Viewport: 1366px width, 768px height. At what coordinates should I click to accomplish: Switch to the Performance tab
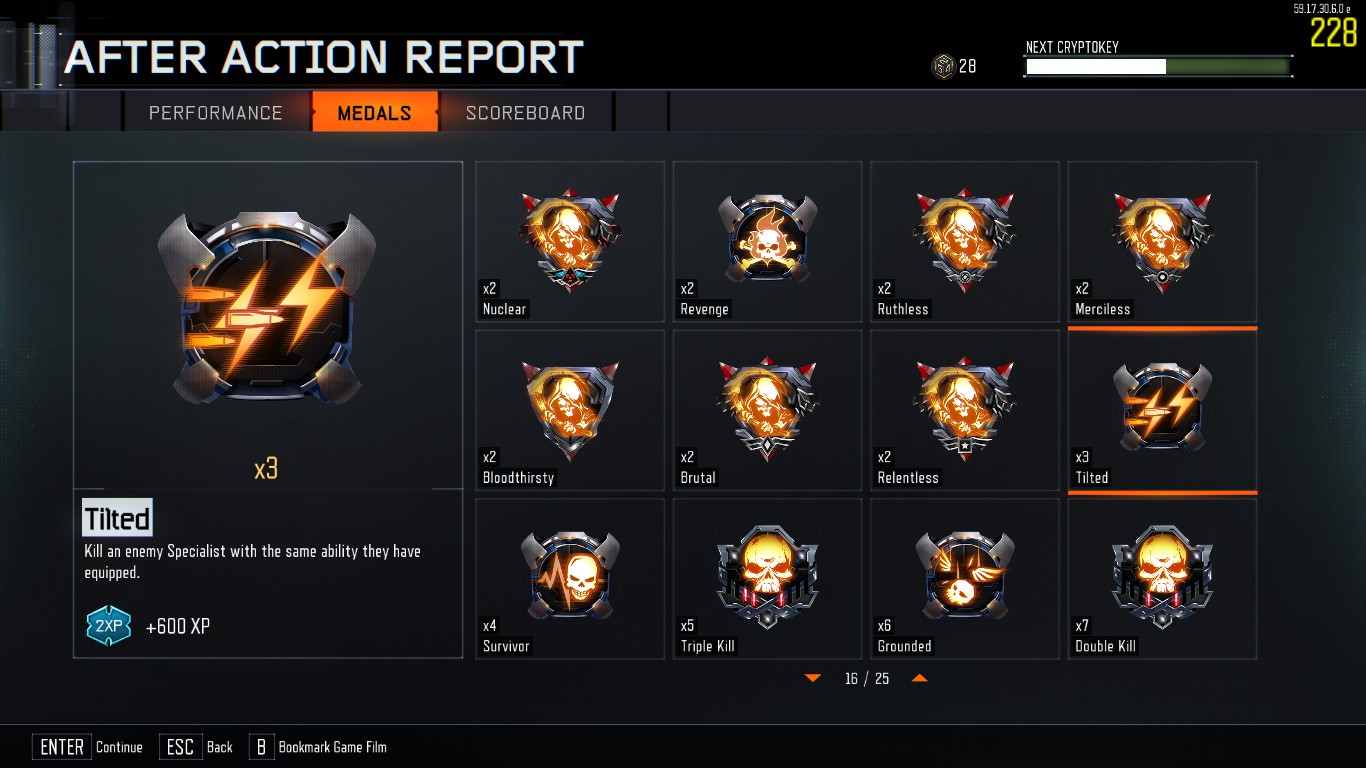[x=216, y=112]
